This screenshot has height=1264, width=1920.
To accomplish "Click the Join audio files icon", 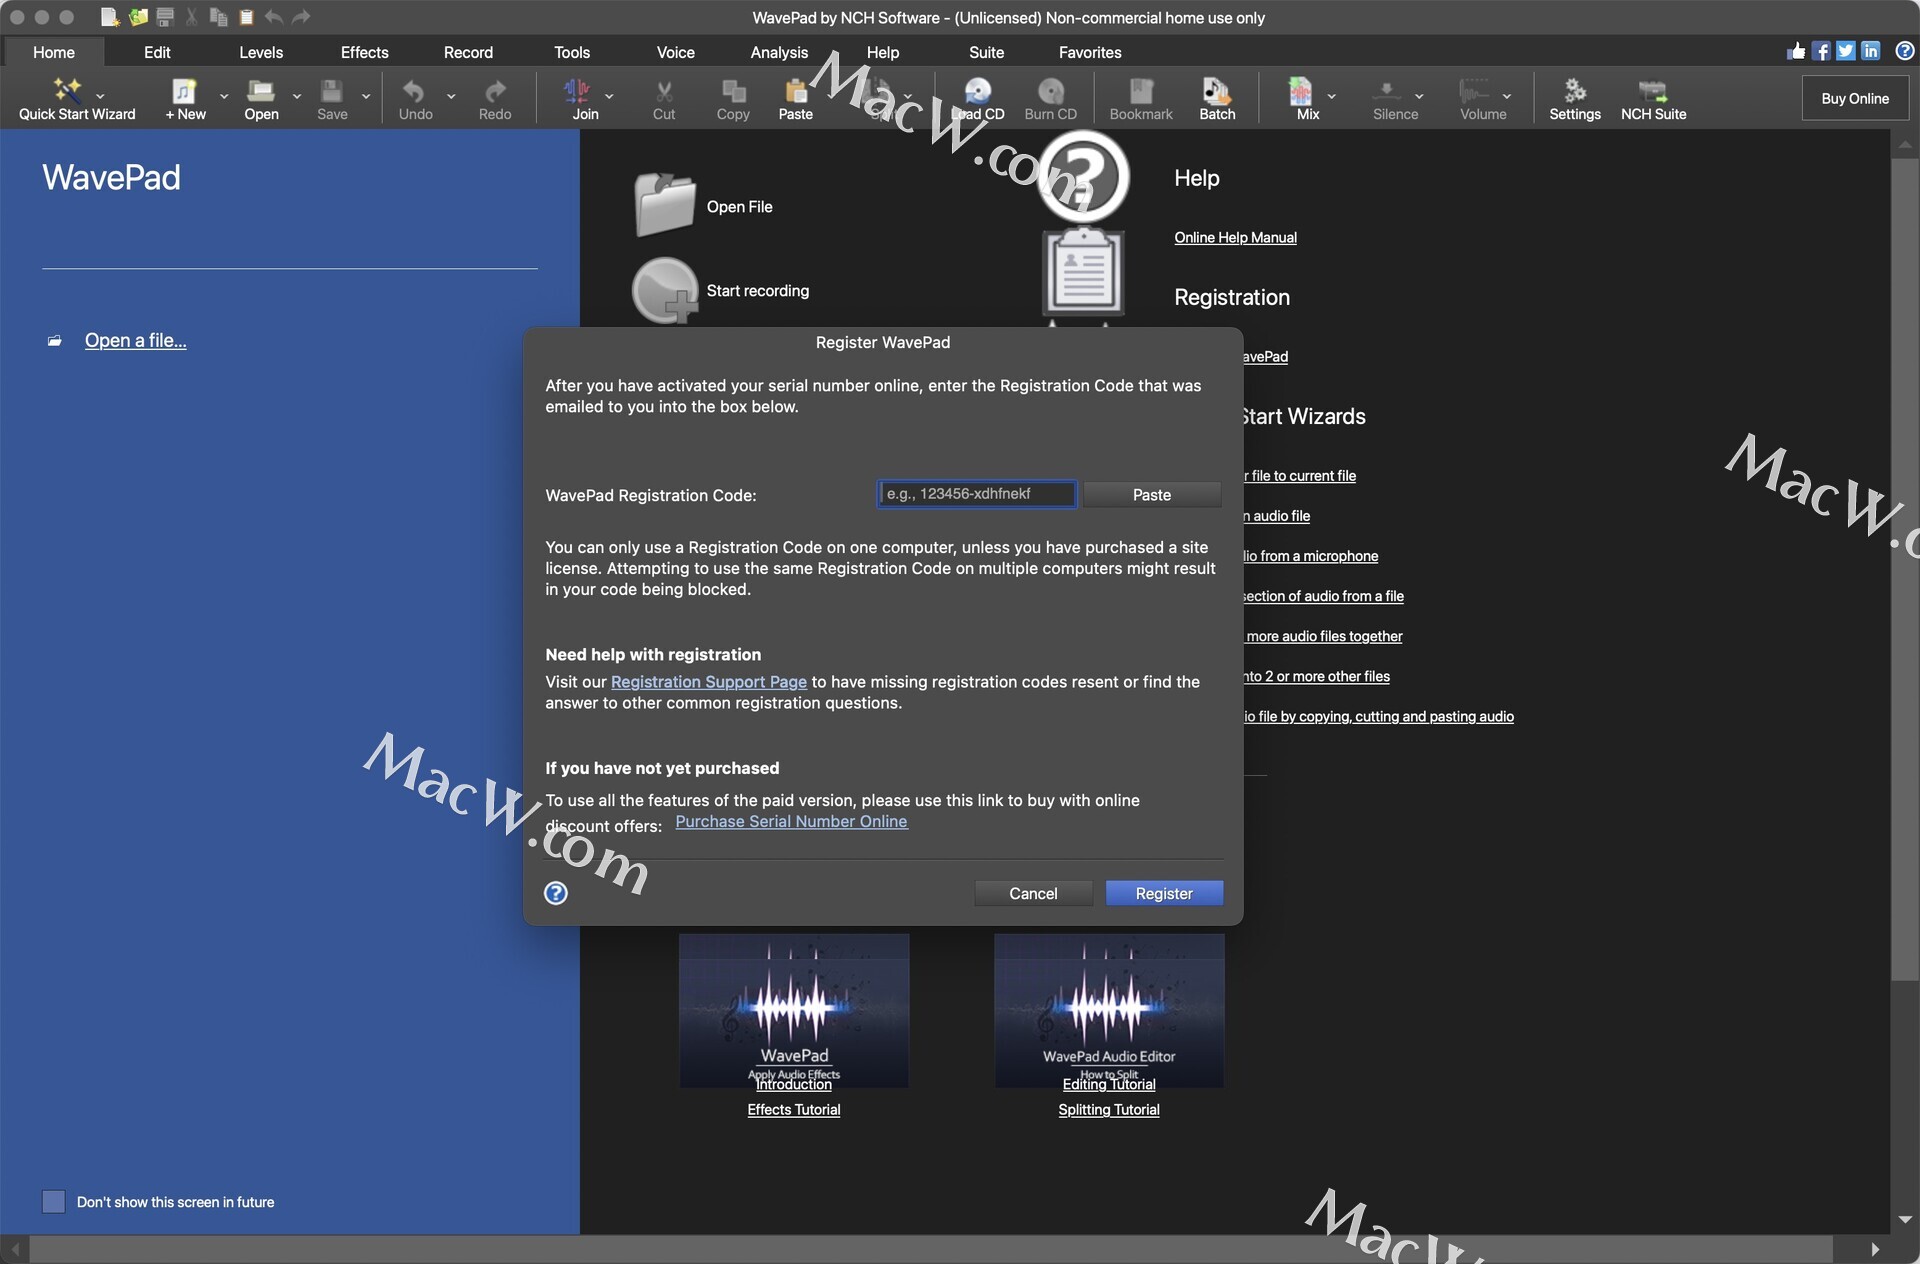I will point(578,91).
